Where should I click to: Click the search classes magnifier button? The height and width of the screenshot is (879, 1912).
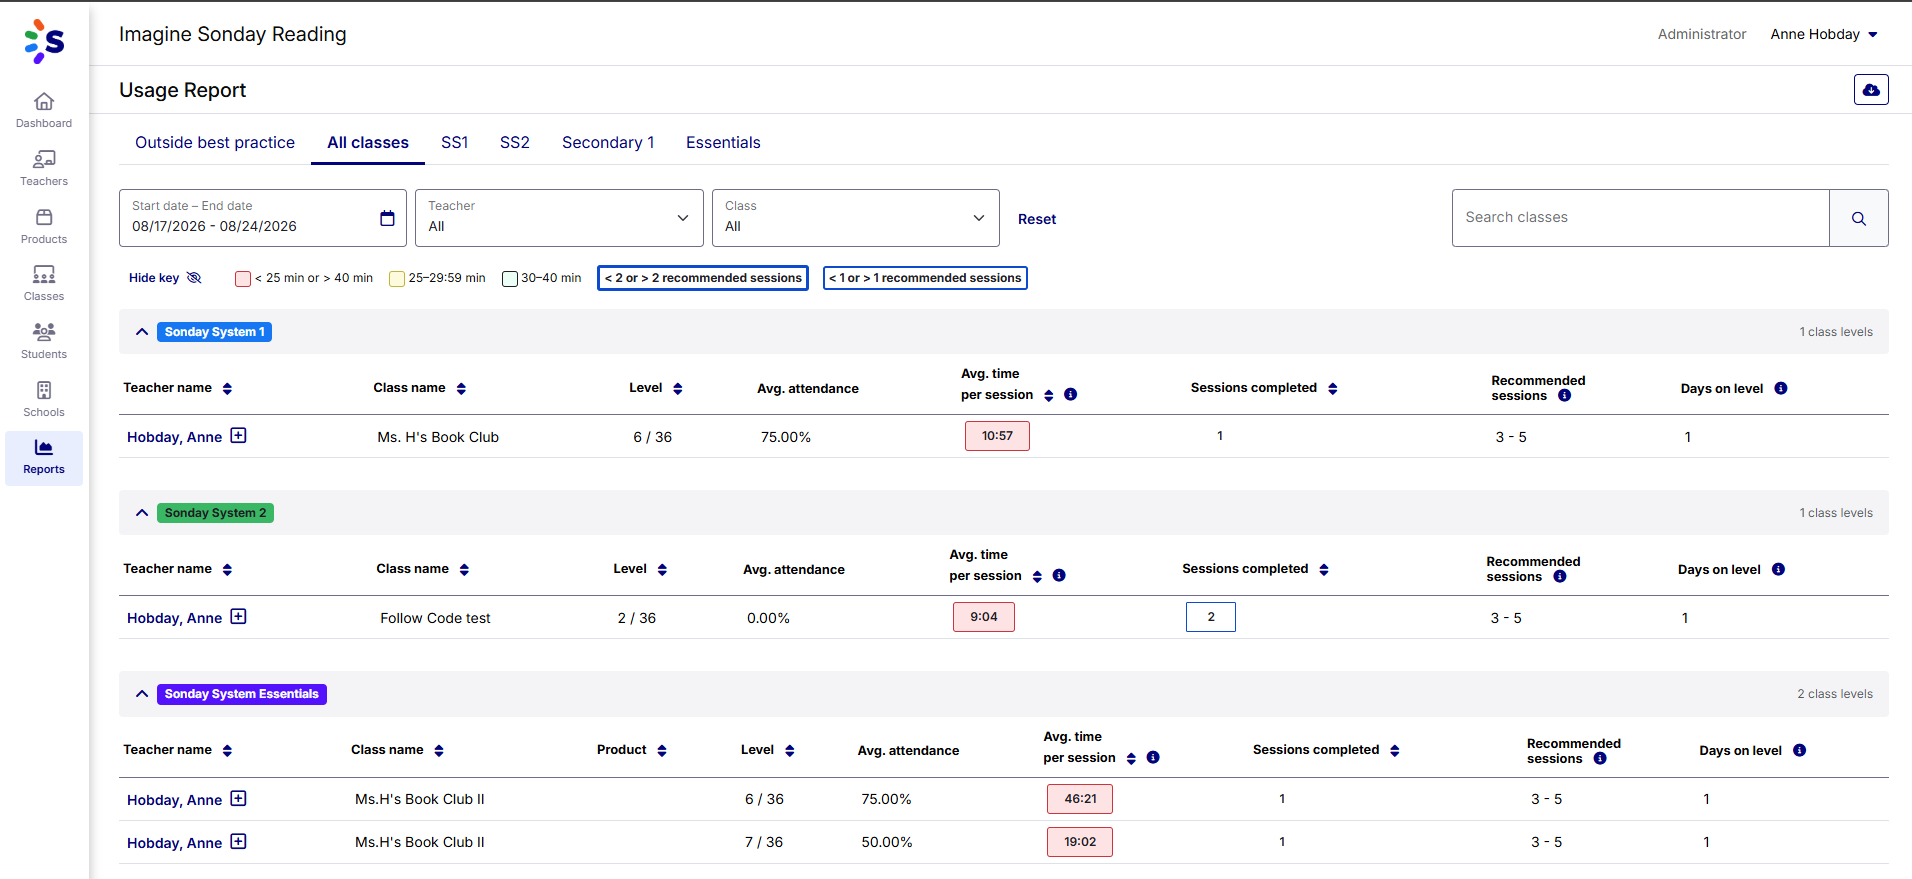[x=1859, y=218]
